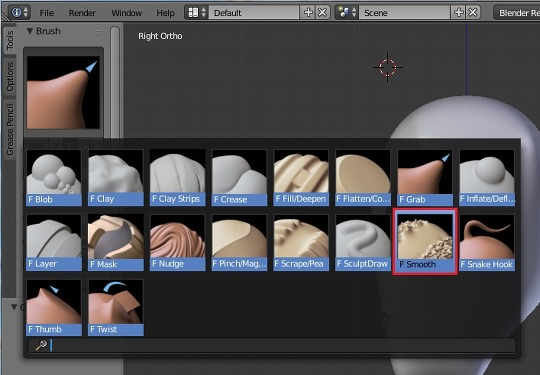Pick the Inflate/Deflate brush
This screenshot has width=540, height=375.
pyautogui.click(x=487, y=178)
